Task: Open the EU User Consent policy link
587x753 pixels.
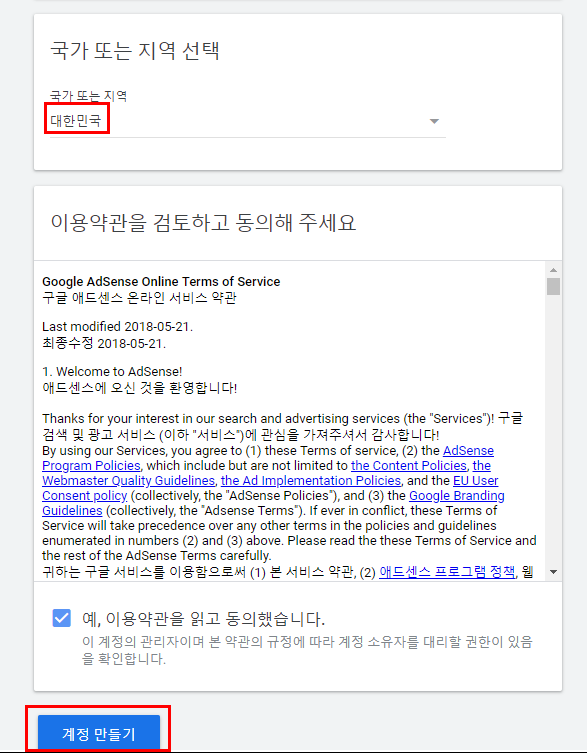Action: click(x=270, y=488)
